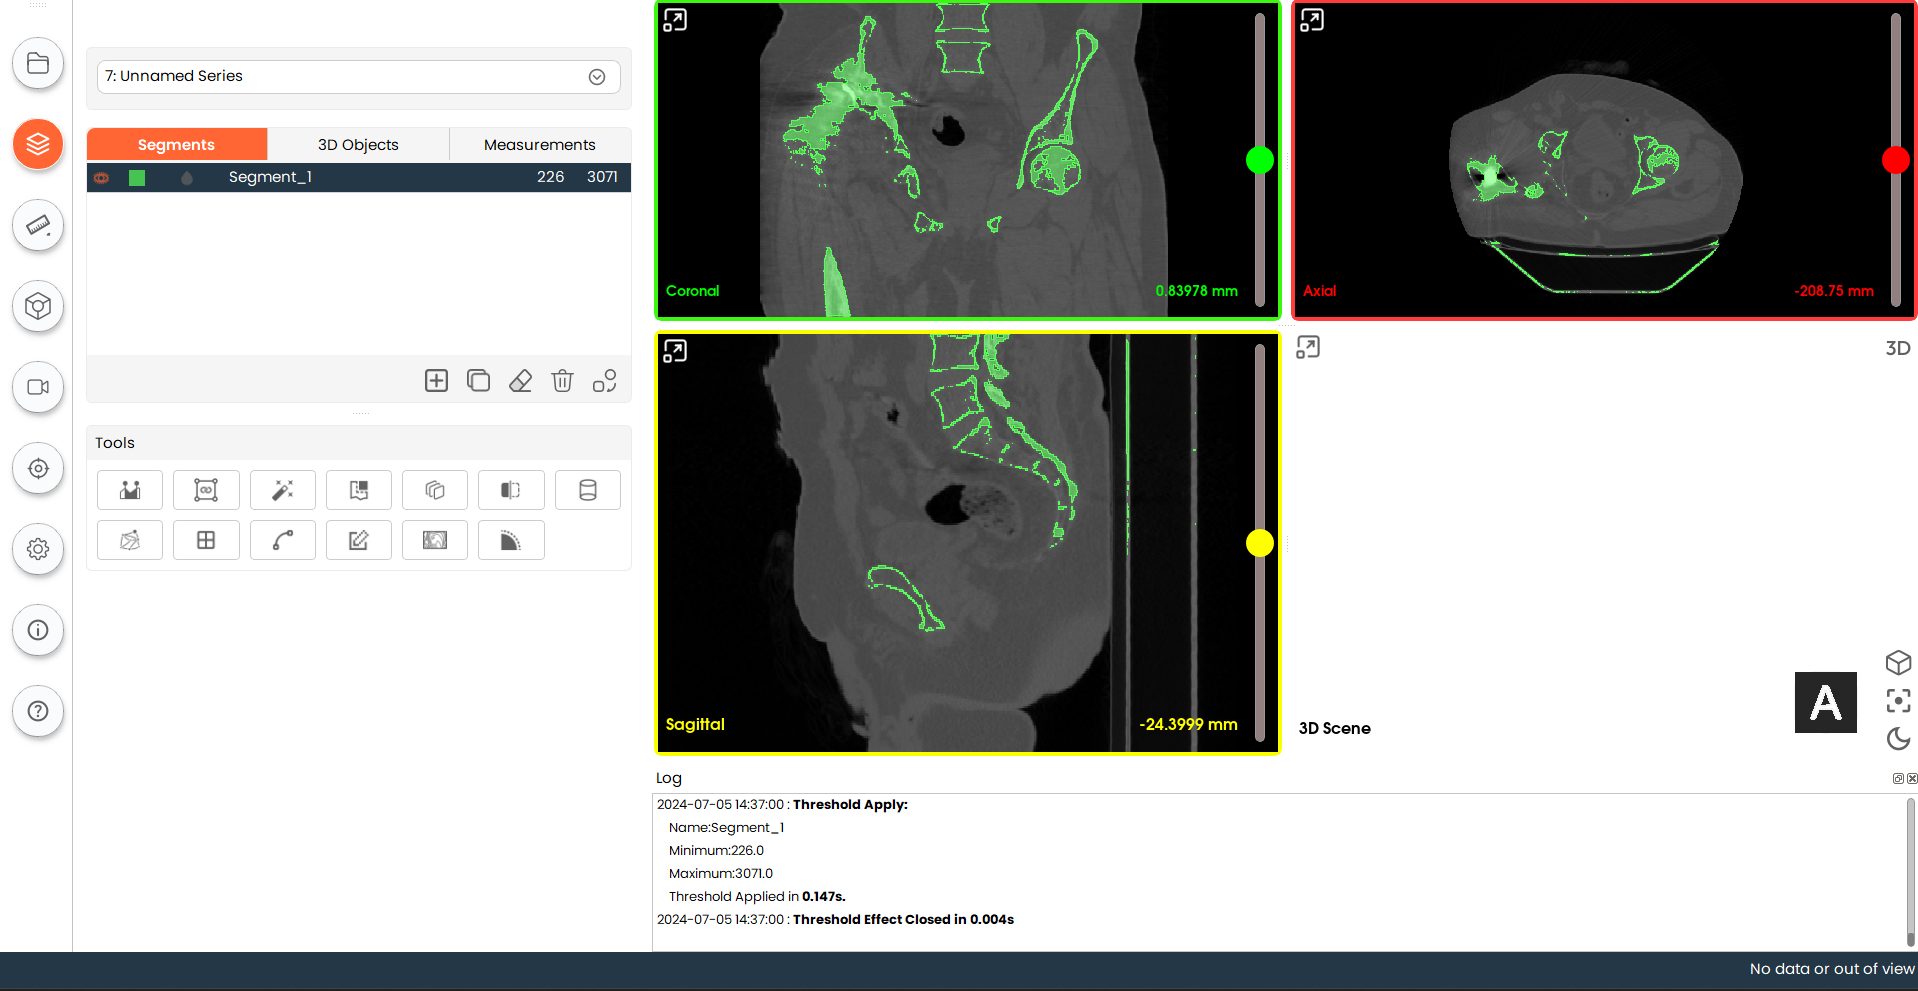Toggle Segment_1 opacity droplet icon
The image size is (1918, 991).
pyautogui.click(x=186, y=178)
